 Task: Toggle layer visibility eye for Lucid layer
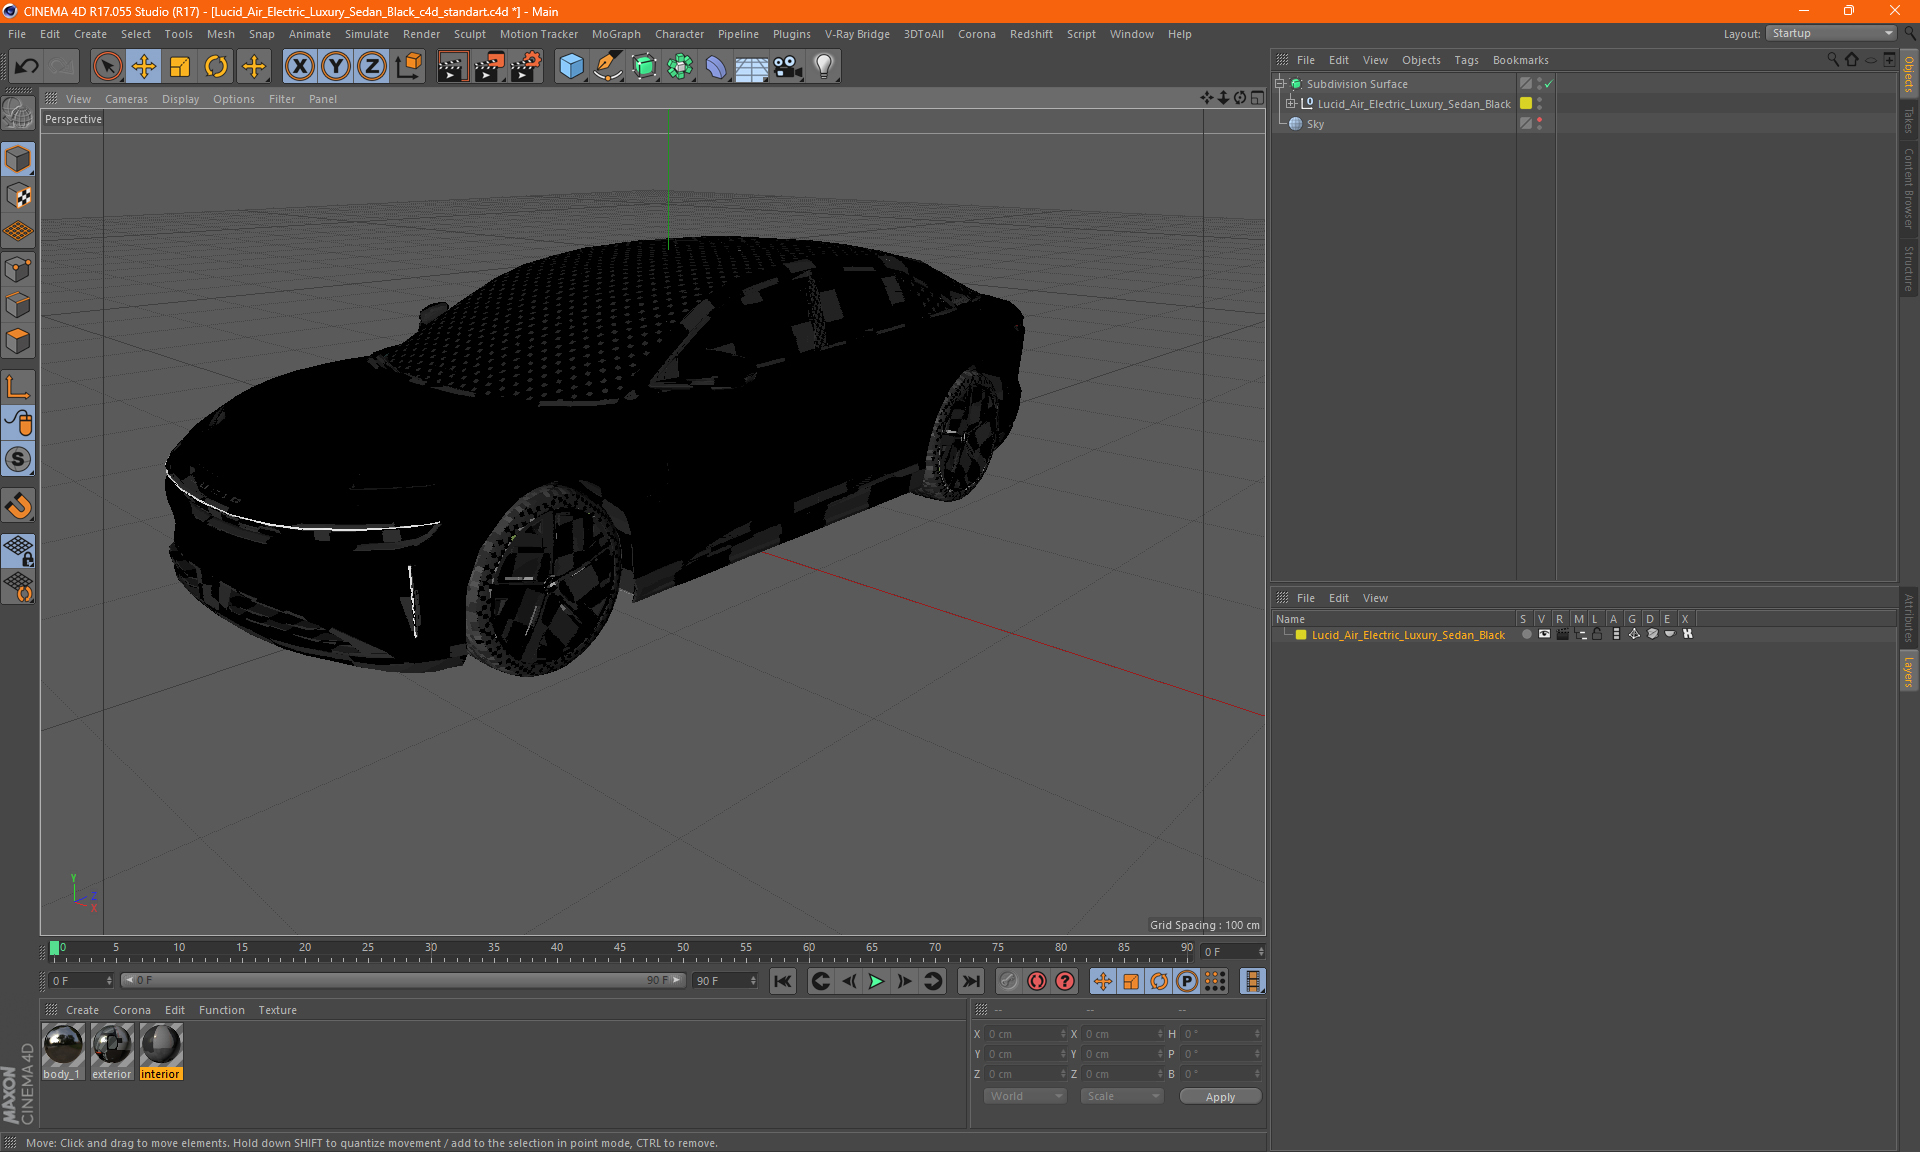point(1544,634)
